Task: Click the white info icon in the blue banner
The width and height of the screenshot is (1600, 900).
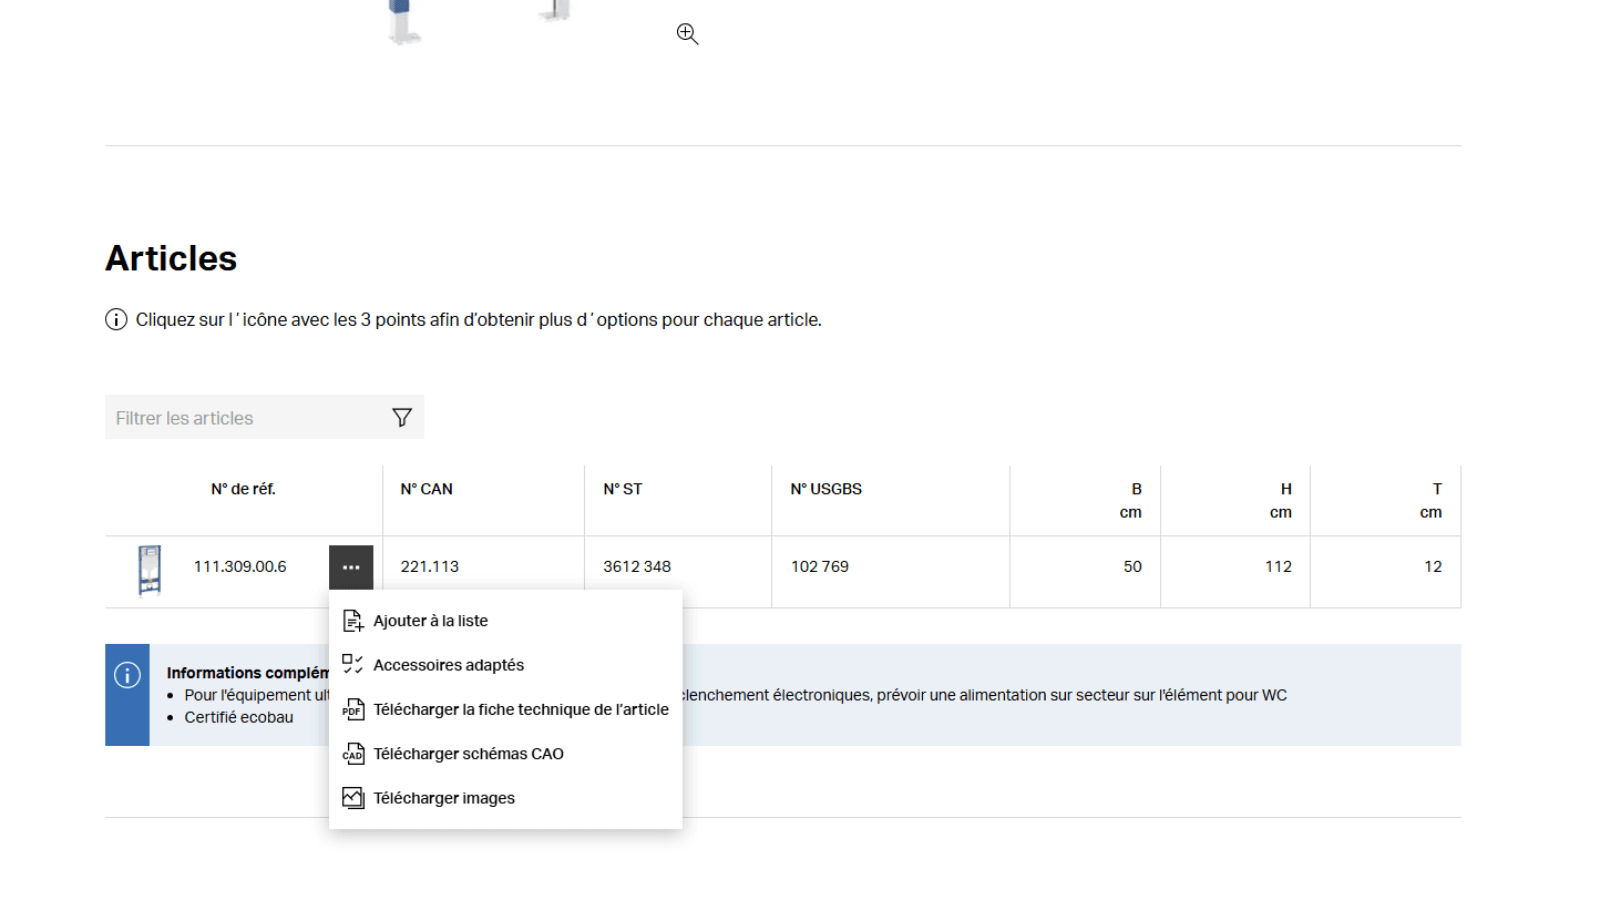Action: (x=127, y=676)
